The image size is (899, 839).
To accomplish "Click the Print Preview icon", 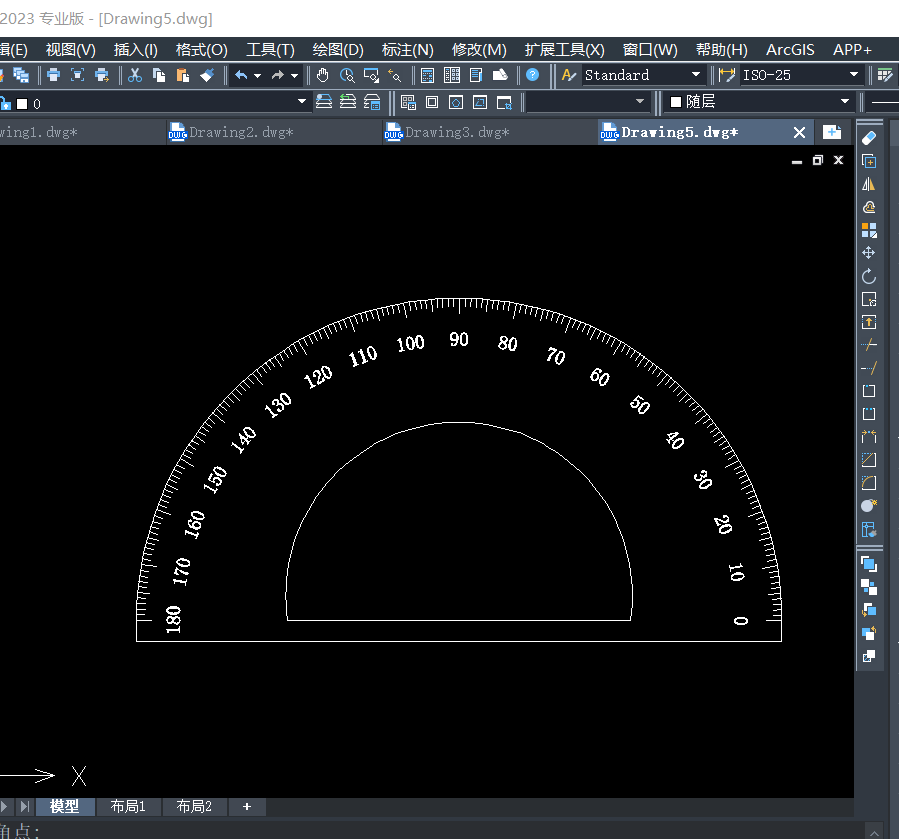I will tap(77, 75).
